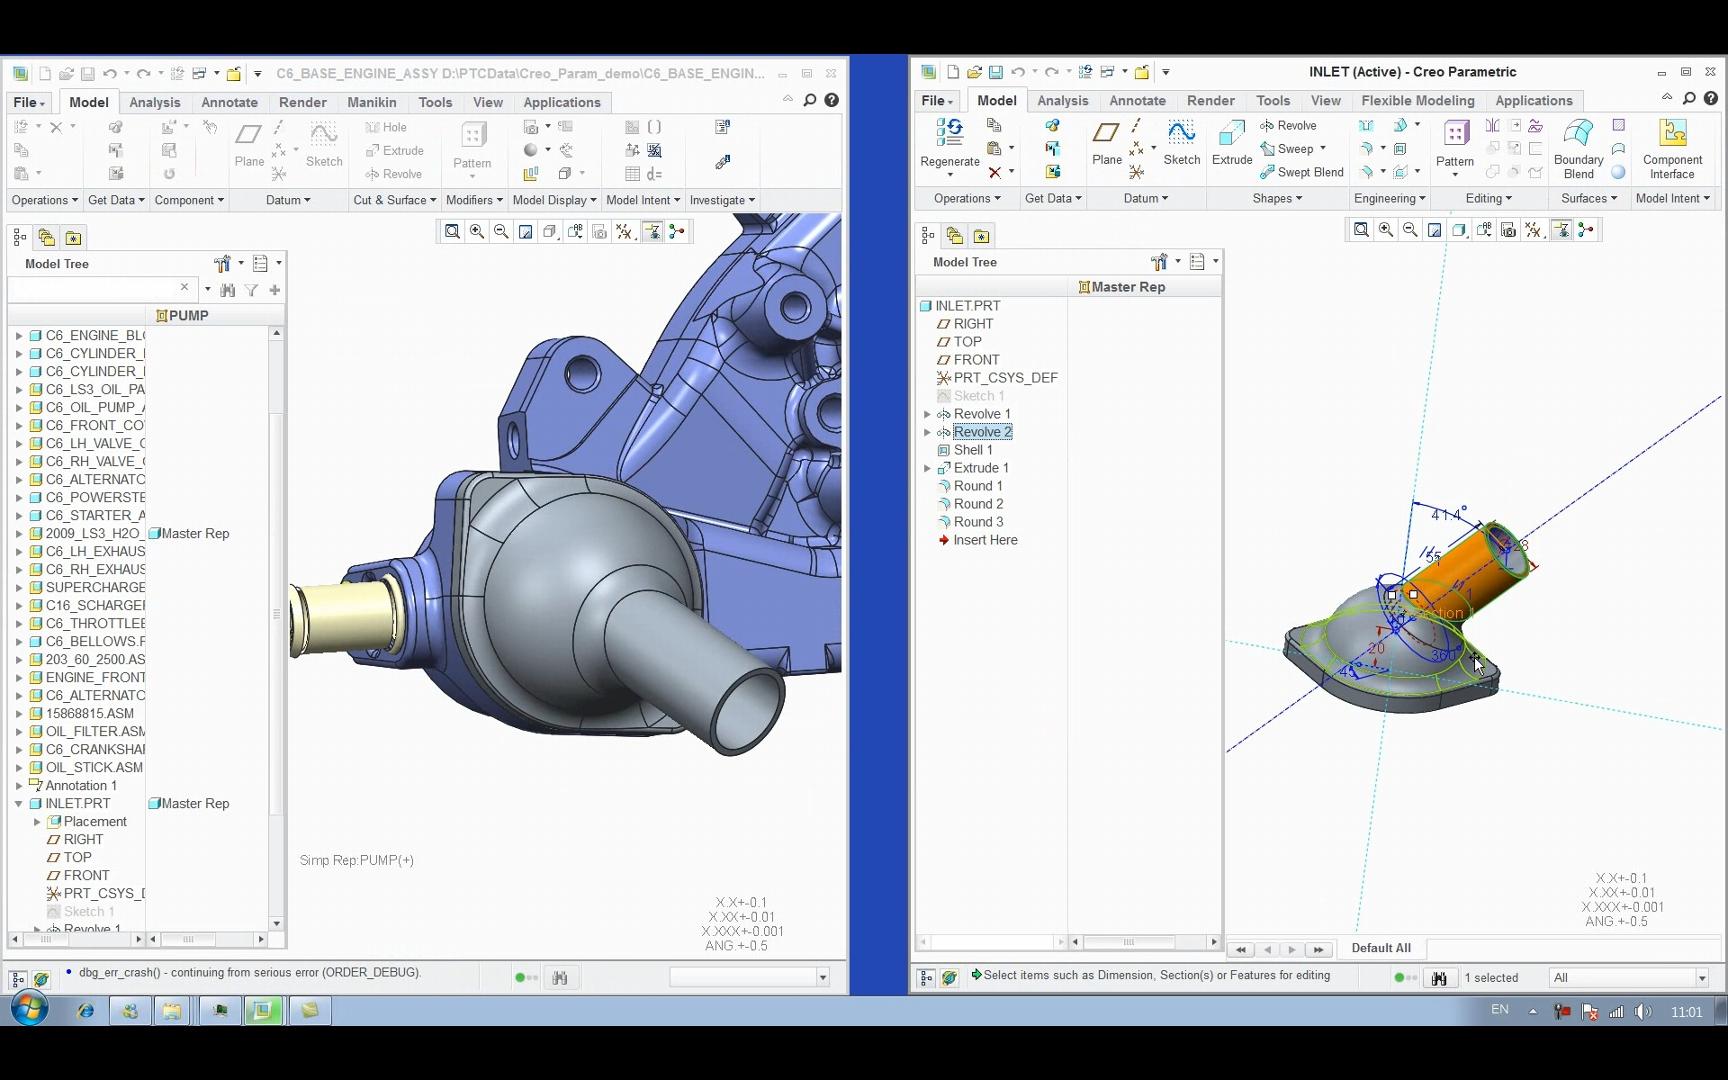Select the Extrude tool in INLET ribbon
1728x1080 pixels.
pyautogui.click(x=1231, y=135)
